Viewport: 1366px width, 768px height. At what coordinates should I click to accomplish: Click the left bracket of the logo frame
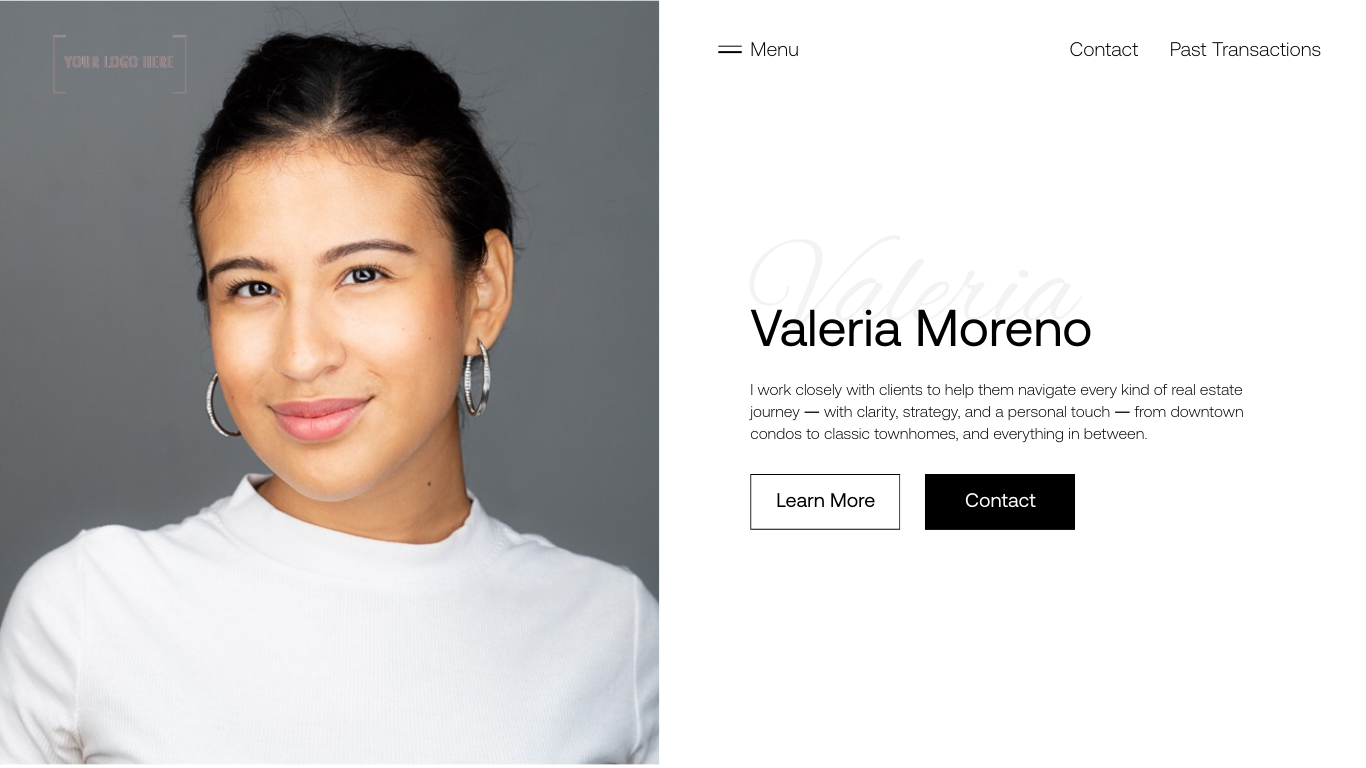point(57,64)
